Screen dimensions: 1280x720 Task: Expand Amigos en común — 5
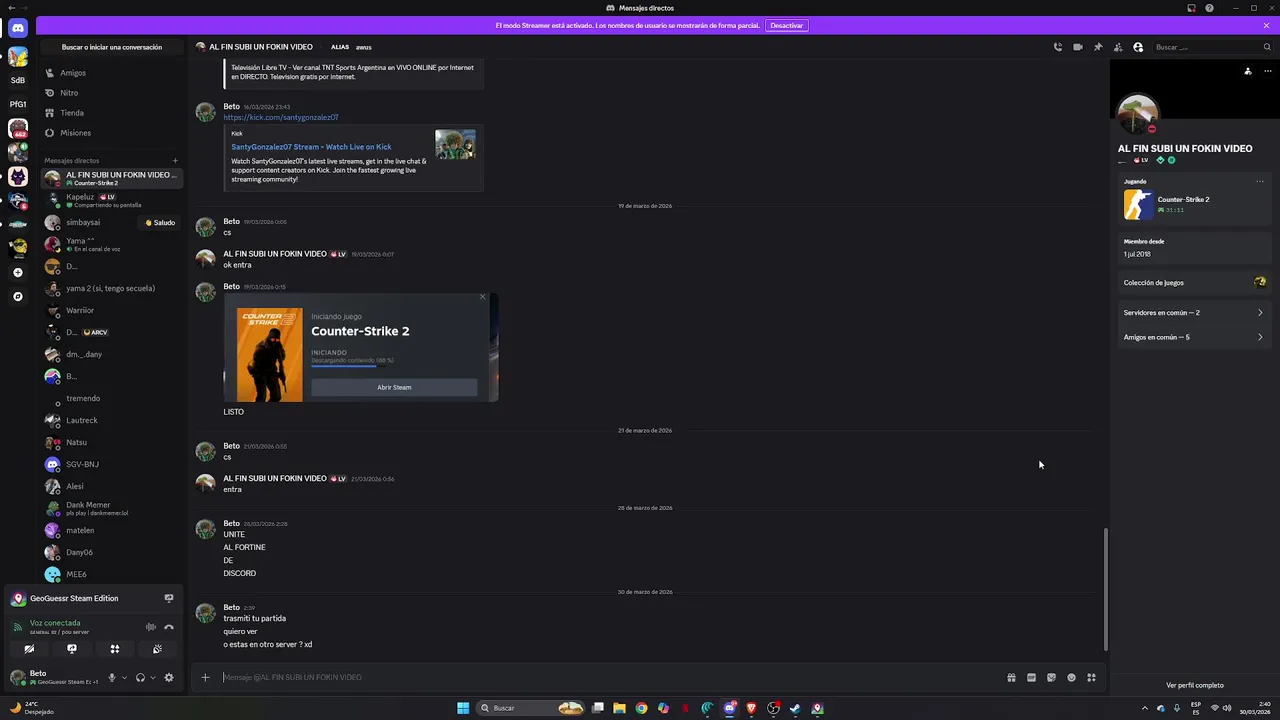(1194, 337)
